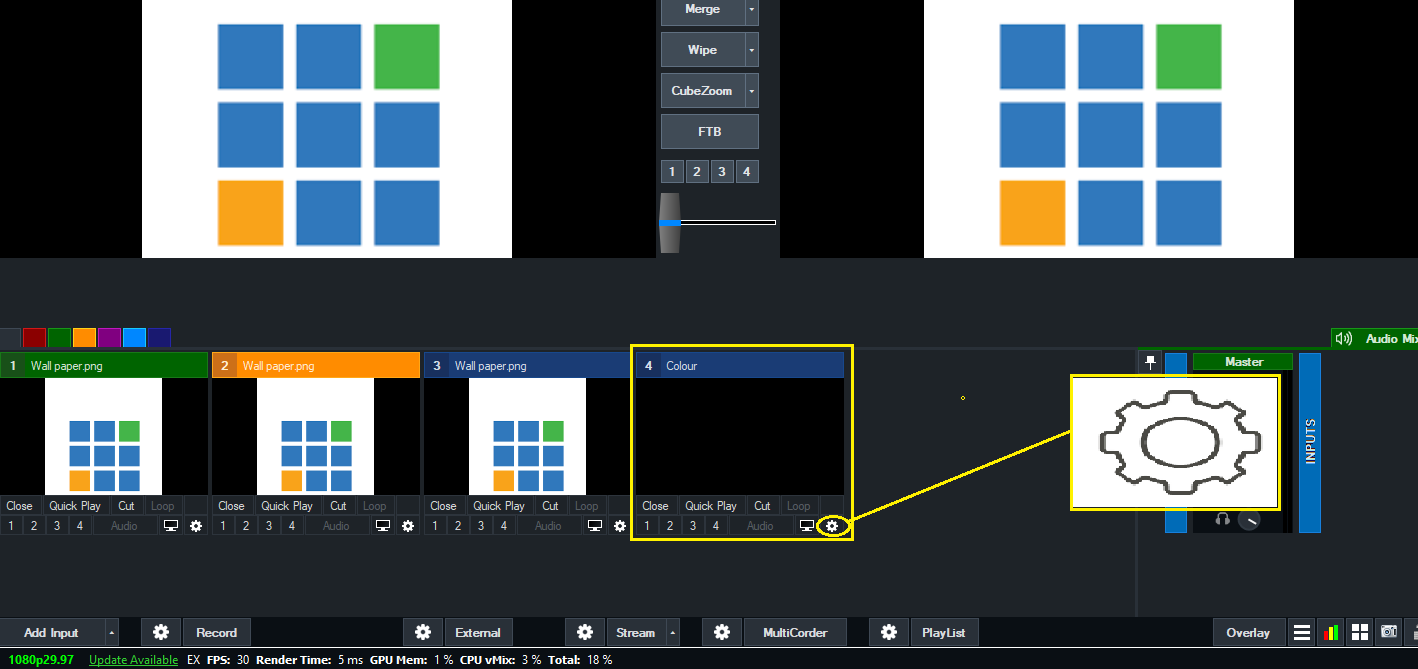Image resolution: width=1418 pixels, height=669 pixels.
Task: Click INPUTS vertical bar in audio mixer
Action: click(x=1310, y=442)
